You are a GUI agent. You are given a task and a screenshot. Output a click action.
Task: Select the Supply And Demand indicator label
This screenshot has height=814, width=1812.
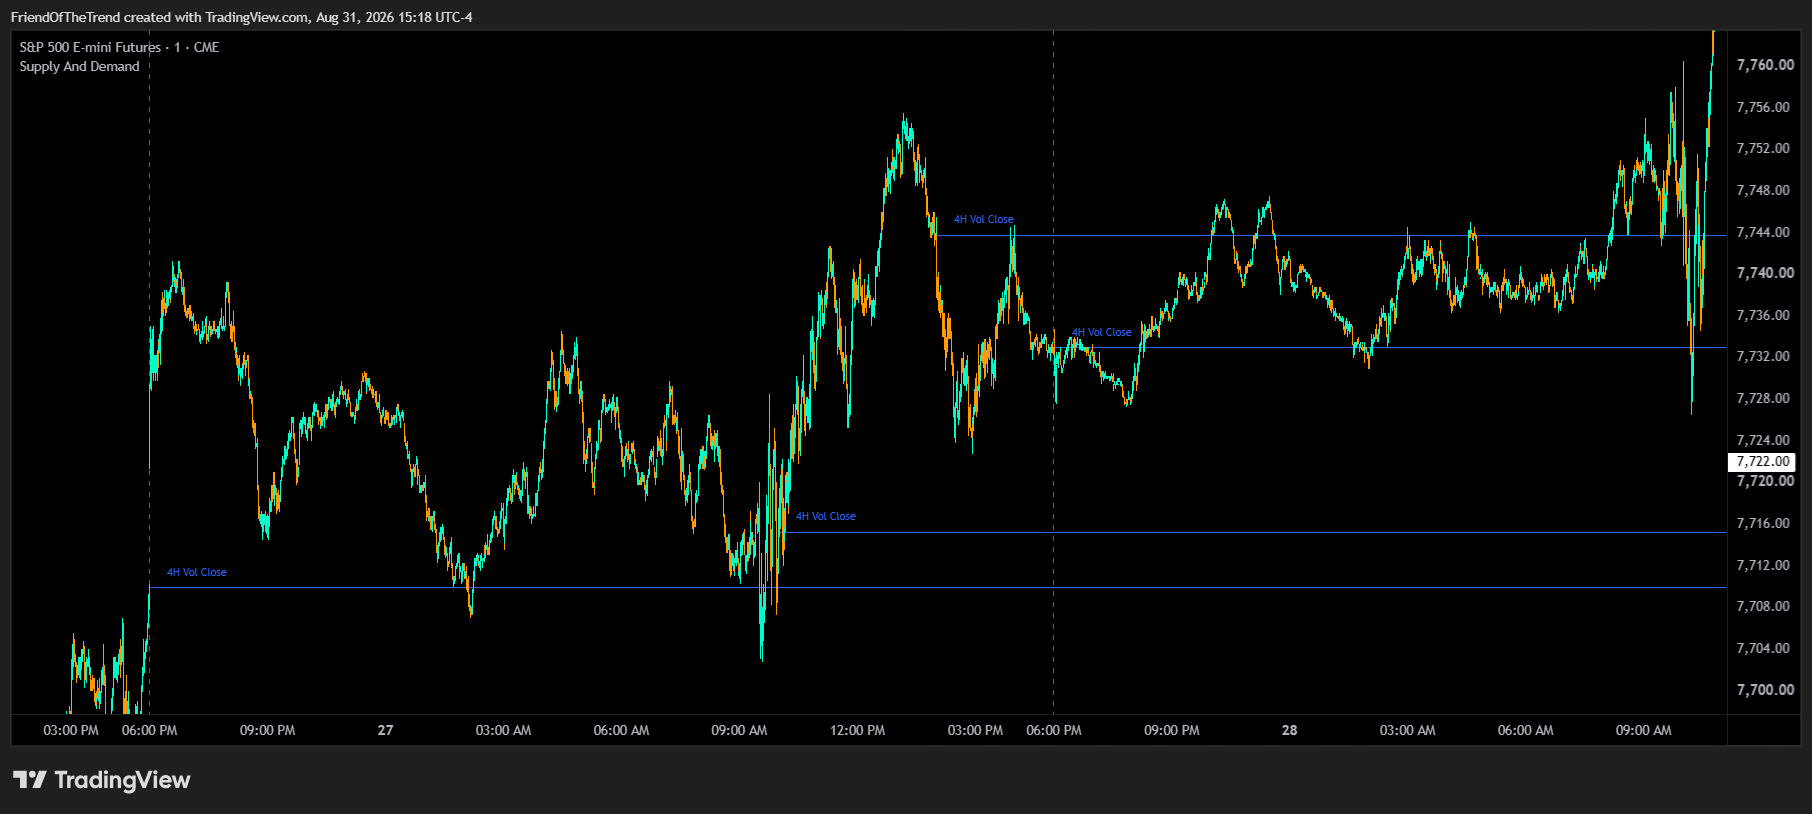[79, 66]
